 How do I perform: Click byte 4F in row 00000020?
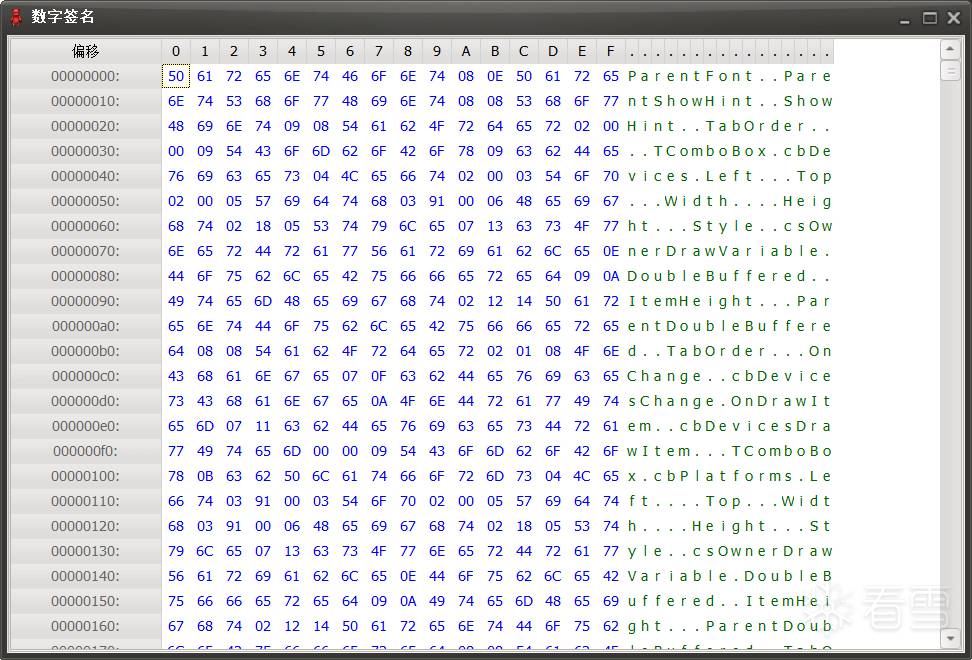click(x=437, y=126)
